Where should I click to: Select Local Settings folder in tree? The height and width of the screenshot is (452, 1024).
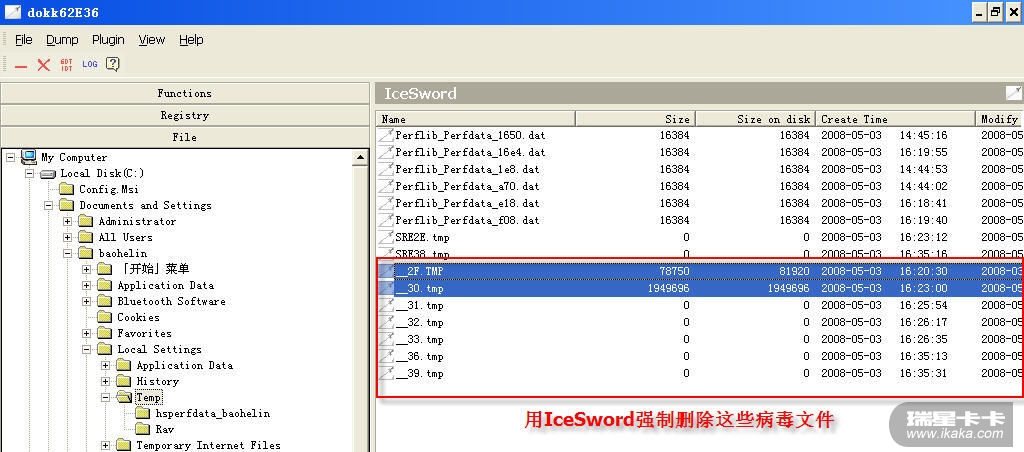[x=159, y=349]
